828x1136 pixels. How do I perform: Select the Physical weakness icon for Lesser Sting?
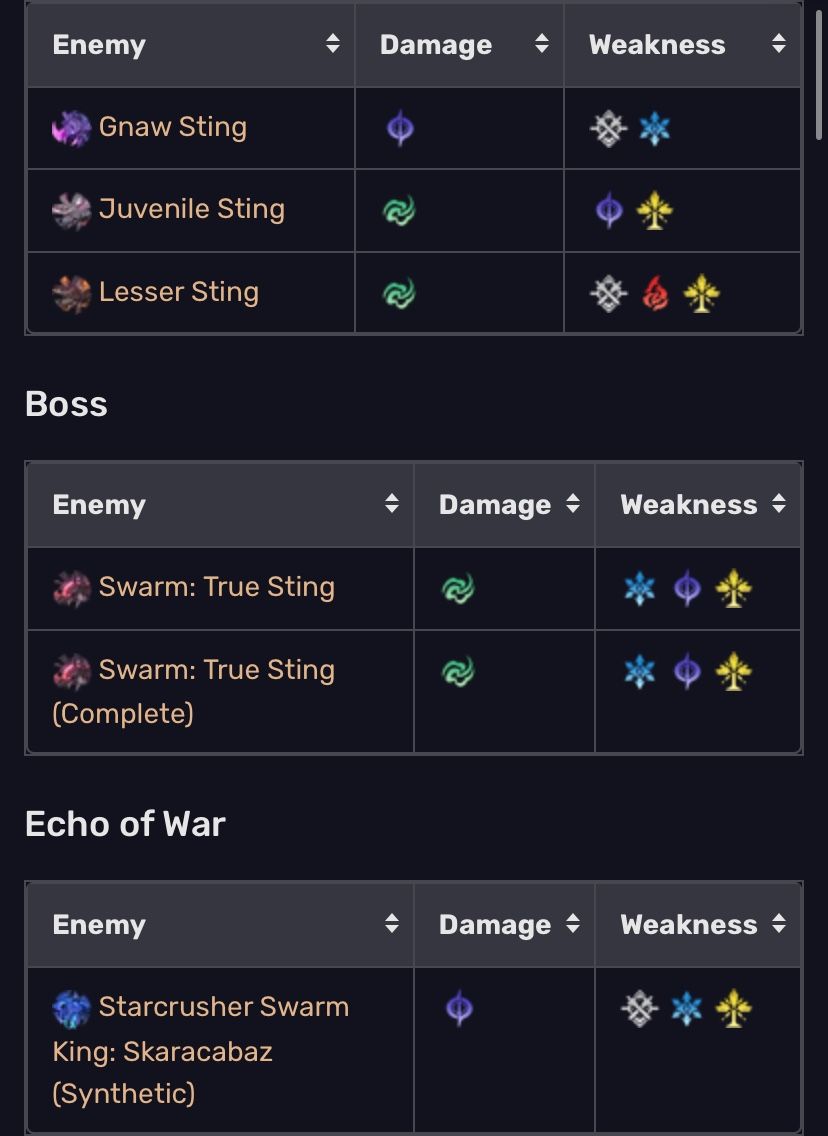(607, 292)
